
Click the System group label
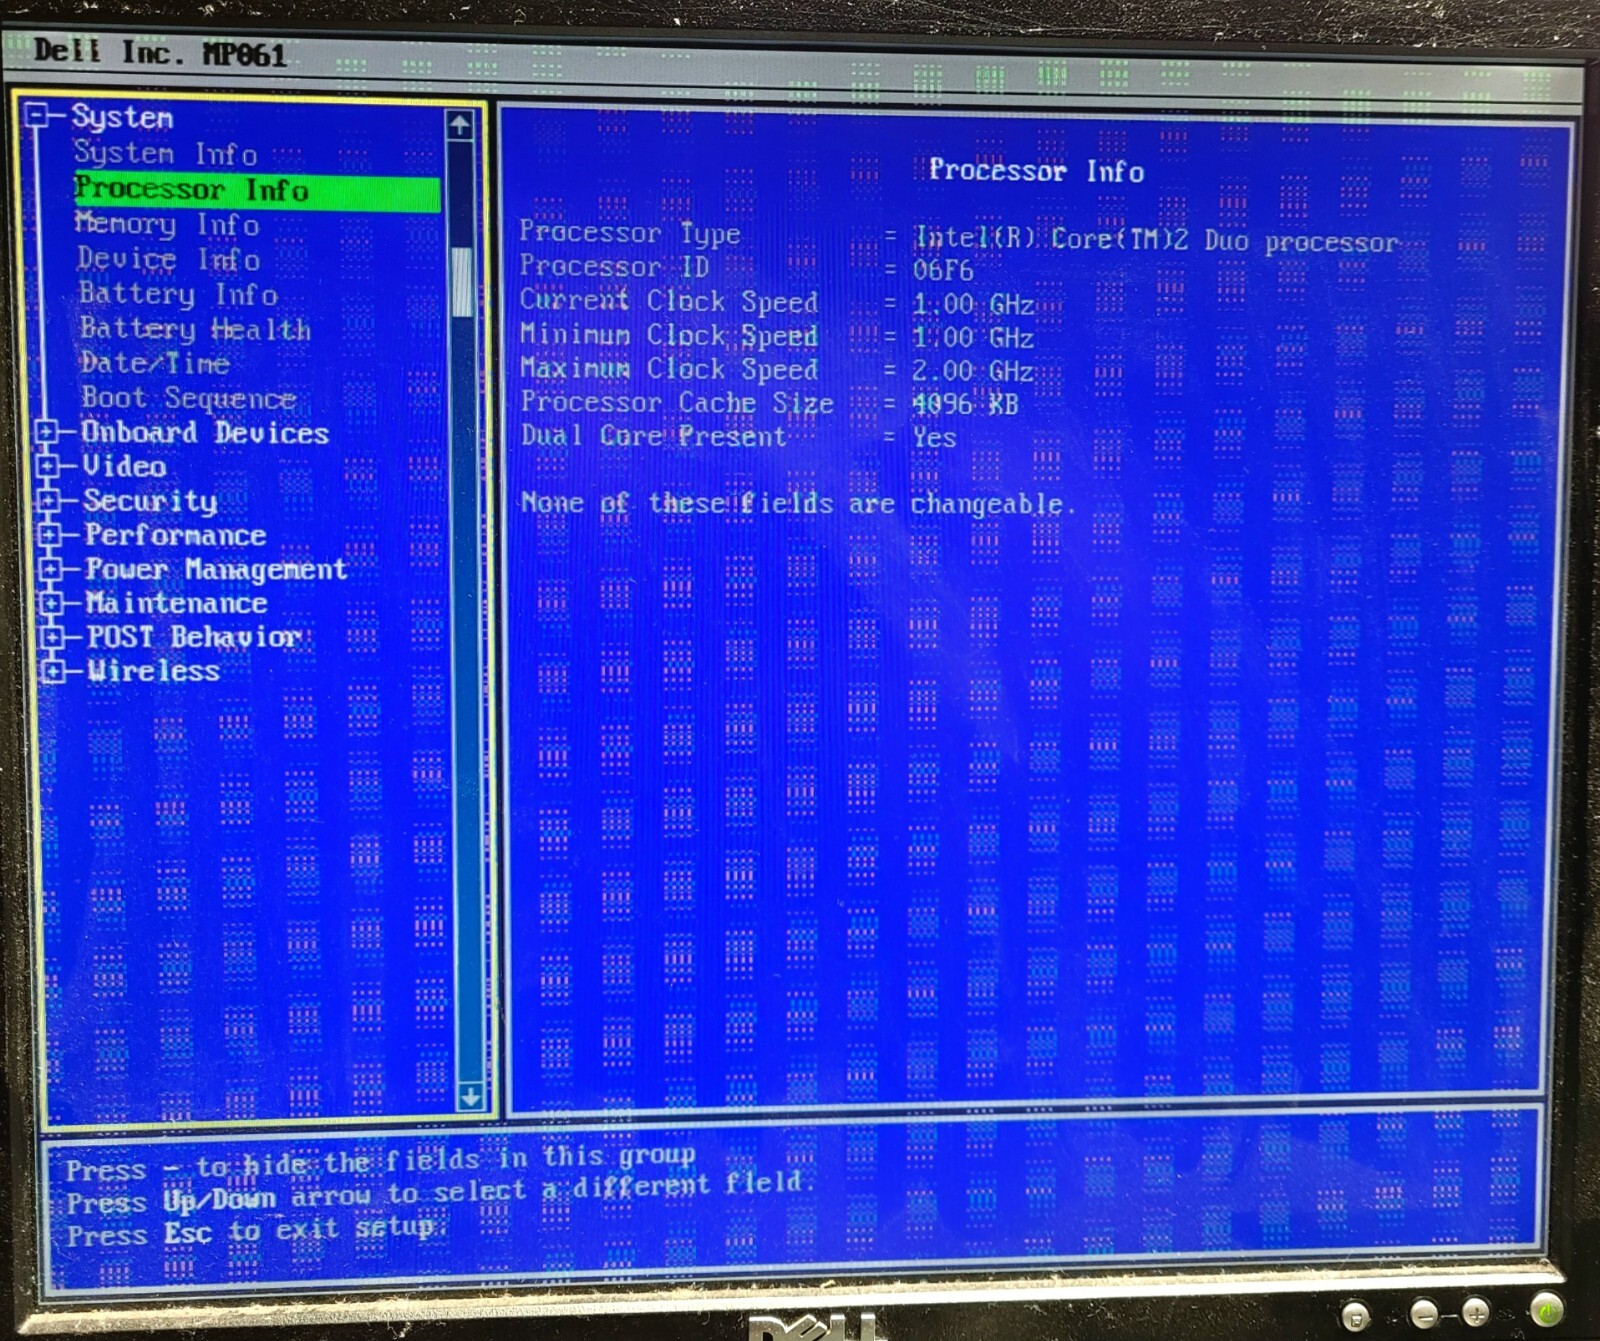pyautogui.click(x=122, y=117)
